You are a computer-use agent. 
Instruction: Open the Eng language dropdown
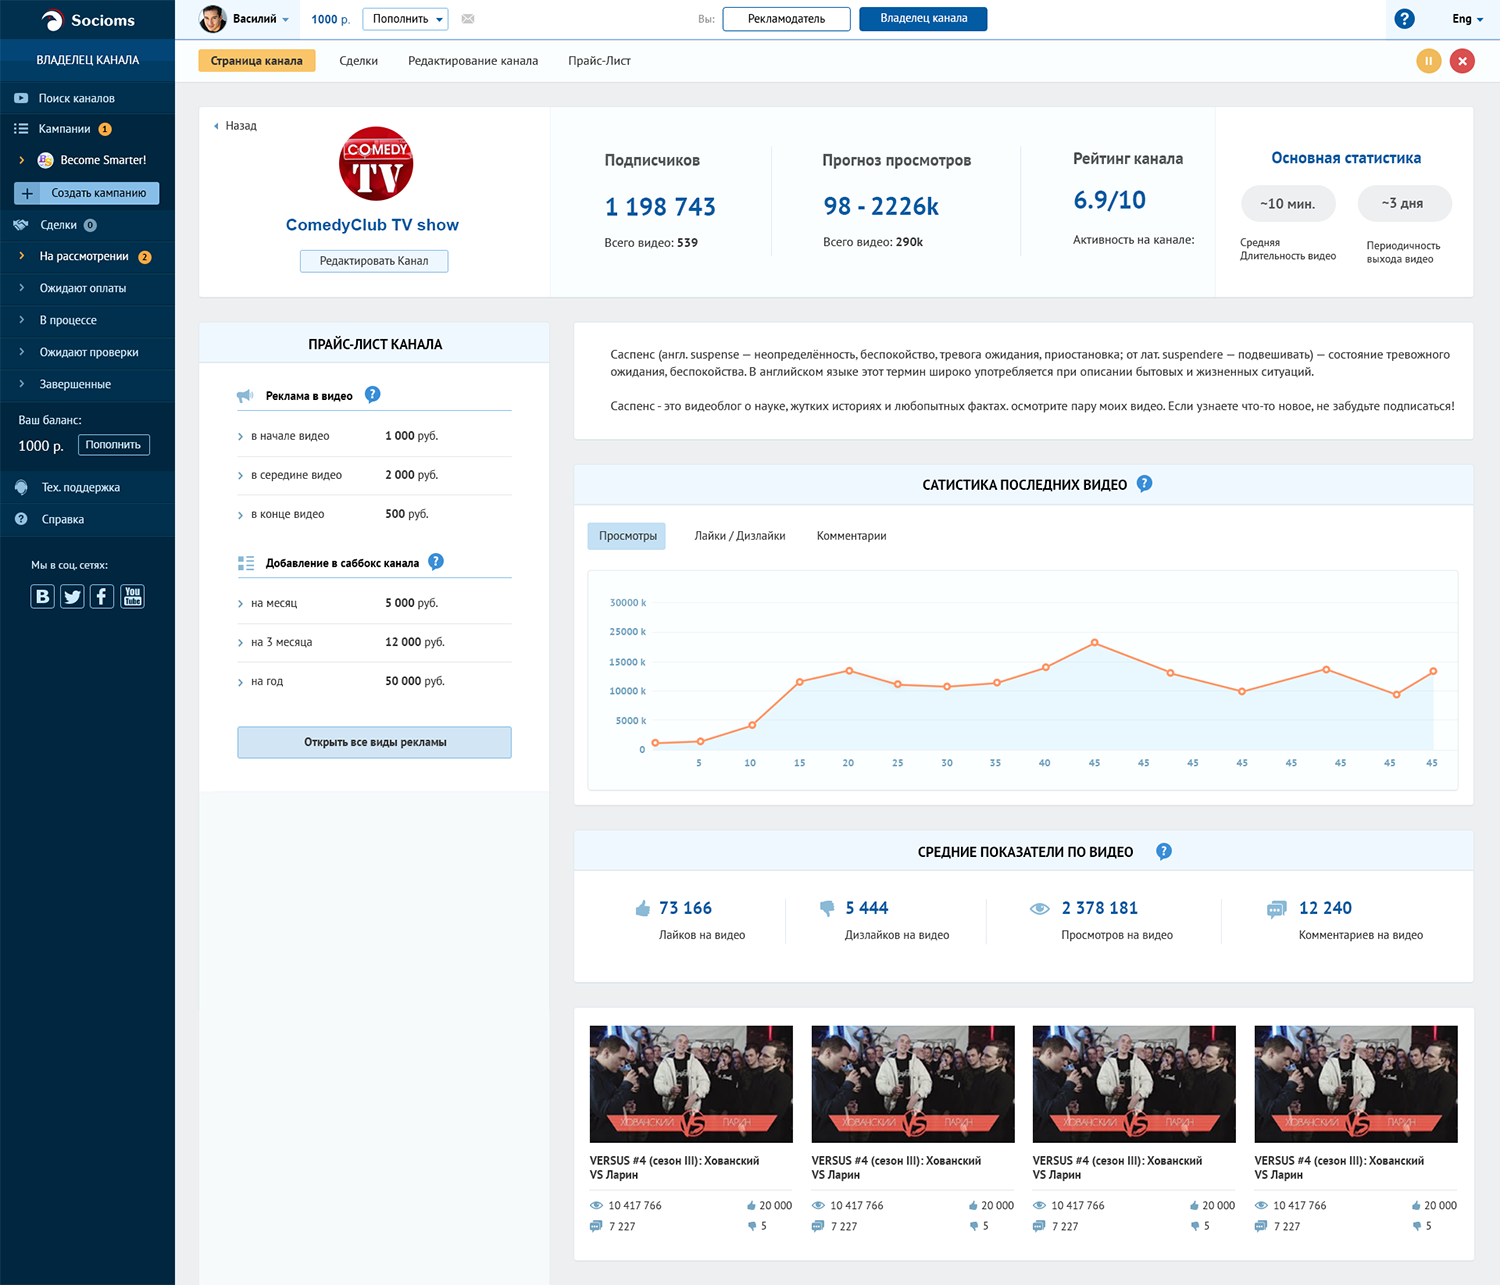coord(1467,19)
